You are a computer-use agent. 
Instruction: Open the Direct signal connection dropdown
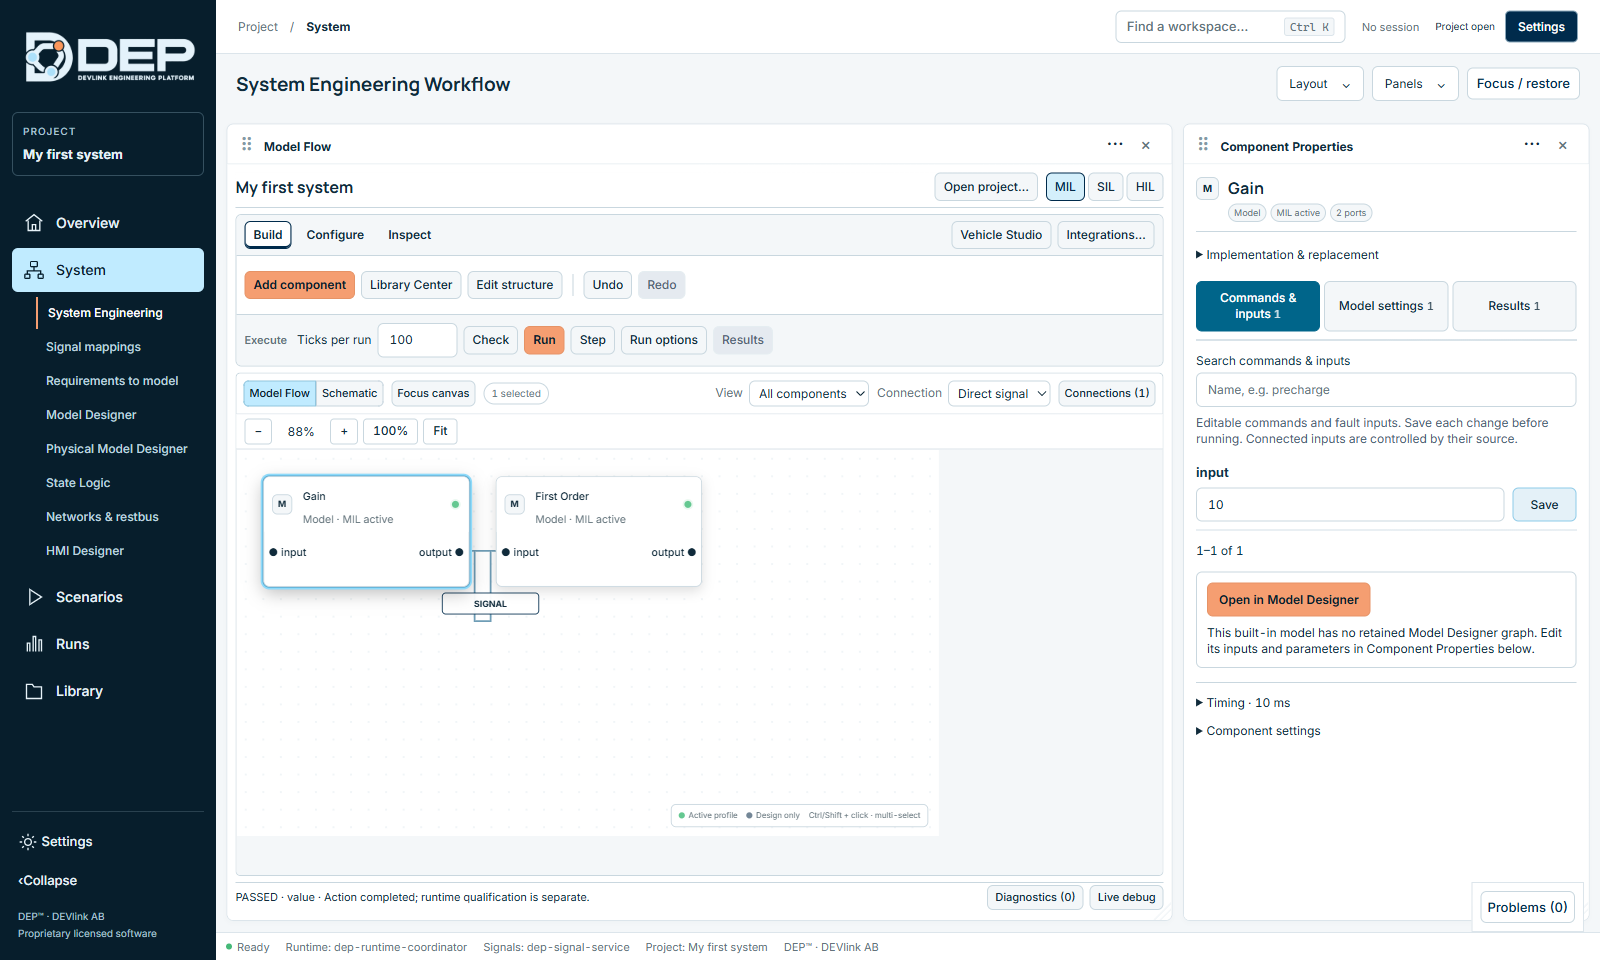[x=1000, y=393]
